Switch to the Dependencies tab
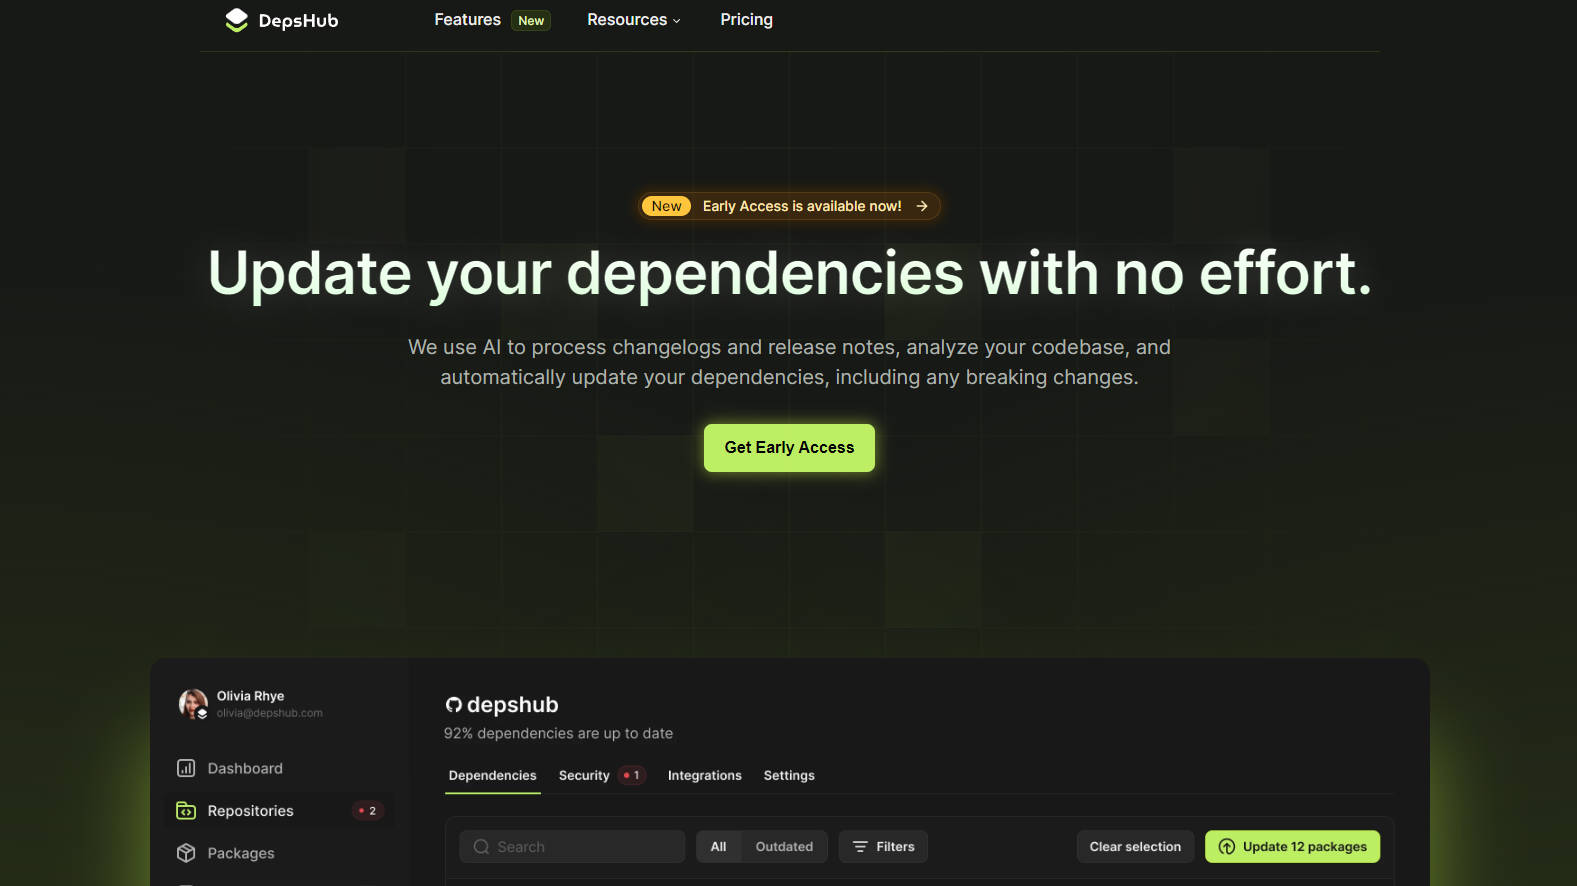This screenshot has width=1577, height=886. (x=493, y=776)
